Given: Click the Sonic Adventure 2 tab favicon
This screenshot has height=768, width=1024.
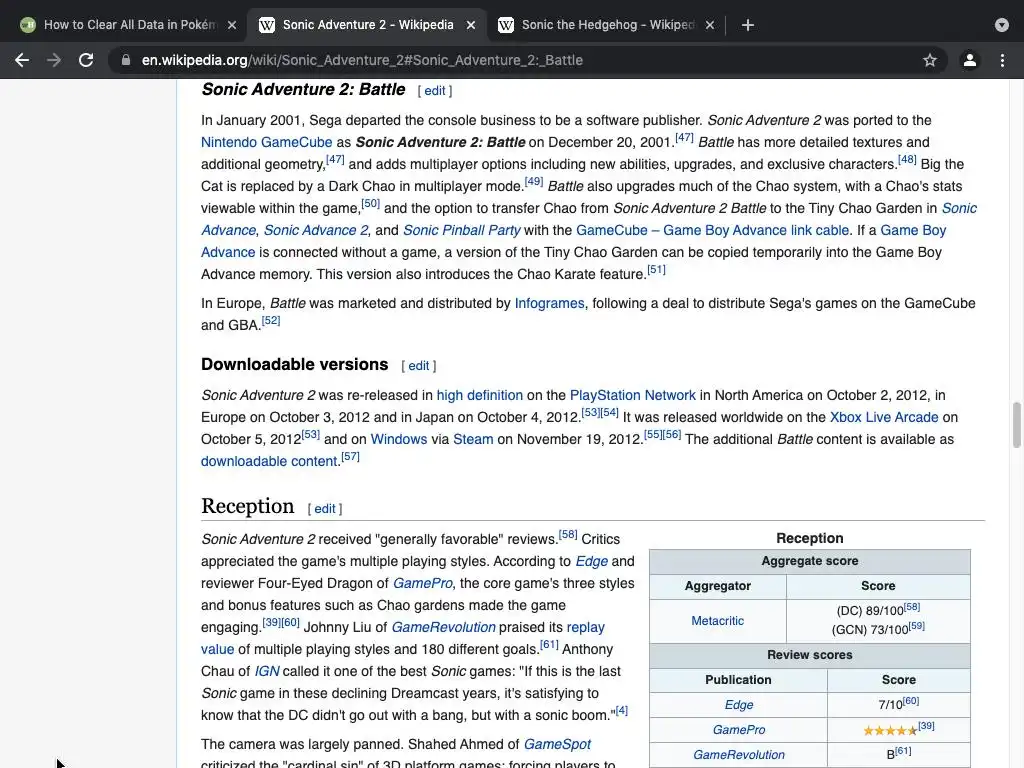Looking at the screenshot, I should coord(266,25).
